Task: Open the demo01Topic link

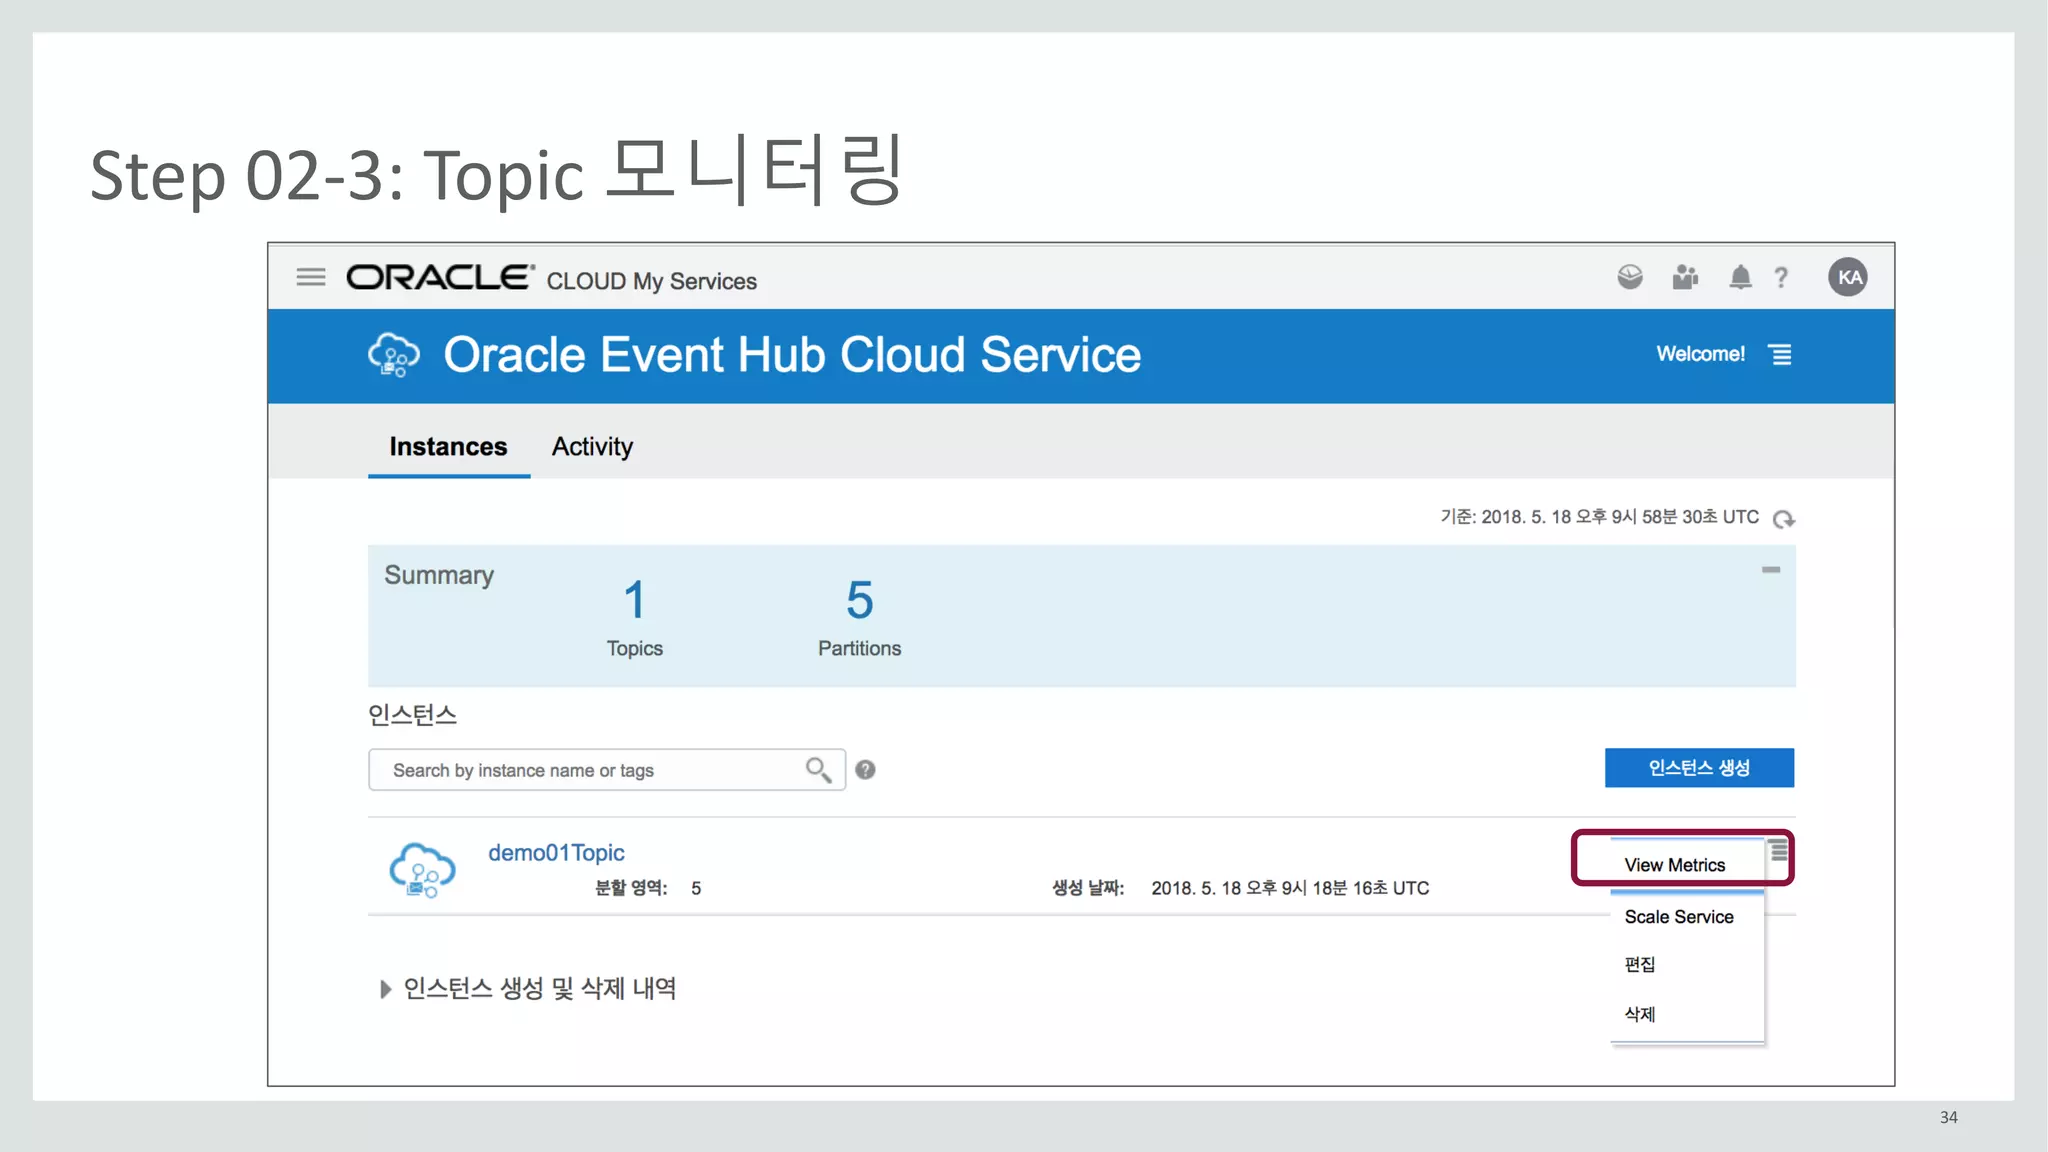Action: (556, 853)
